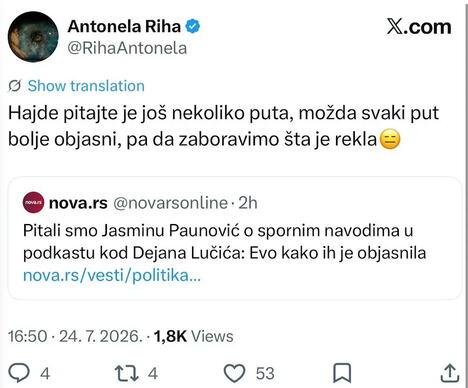Open Antonela Riha's profile avatar

pos(33,37)
